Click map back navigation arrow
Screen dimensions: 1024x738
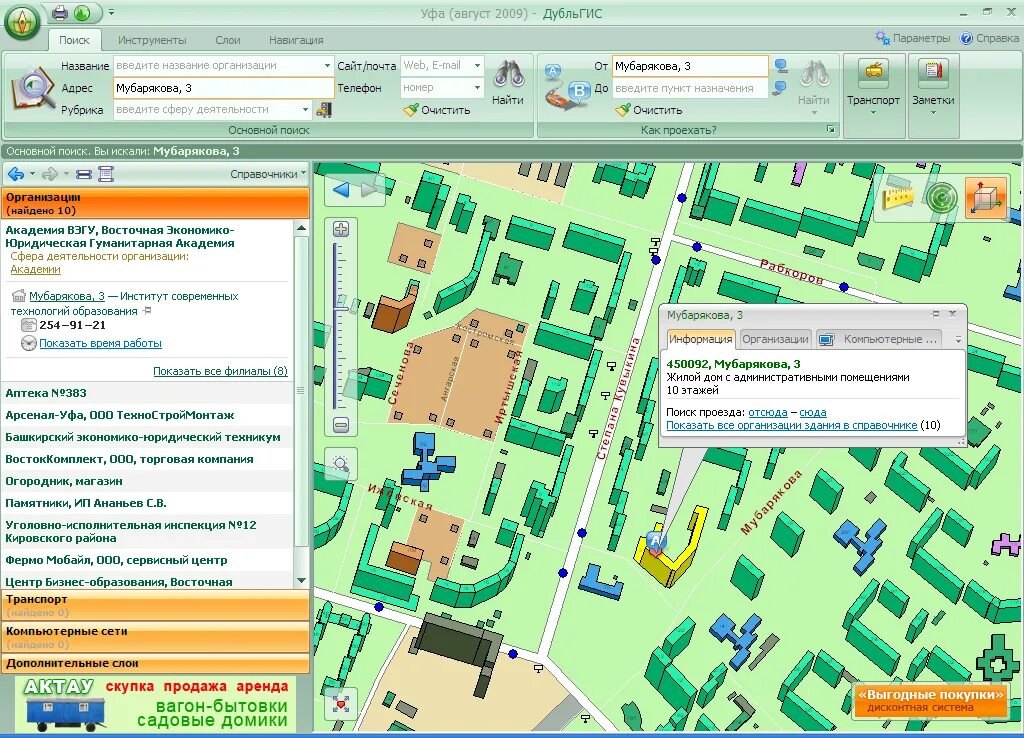[341, 190]
